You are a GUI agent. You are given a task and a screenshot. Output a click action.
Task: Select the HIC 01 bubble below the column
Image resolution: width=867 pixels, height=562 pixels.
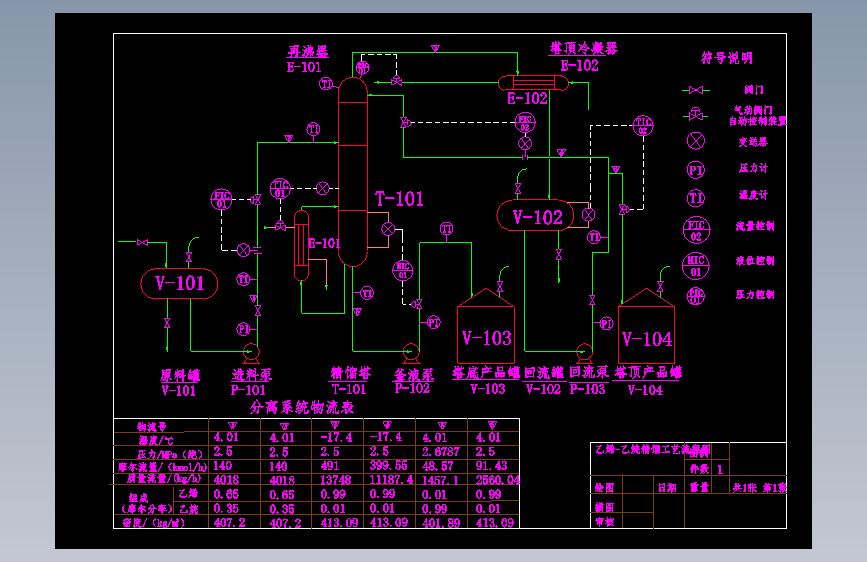pyautogui.click(x=403, y=270)
